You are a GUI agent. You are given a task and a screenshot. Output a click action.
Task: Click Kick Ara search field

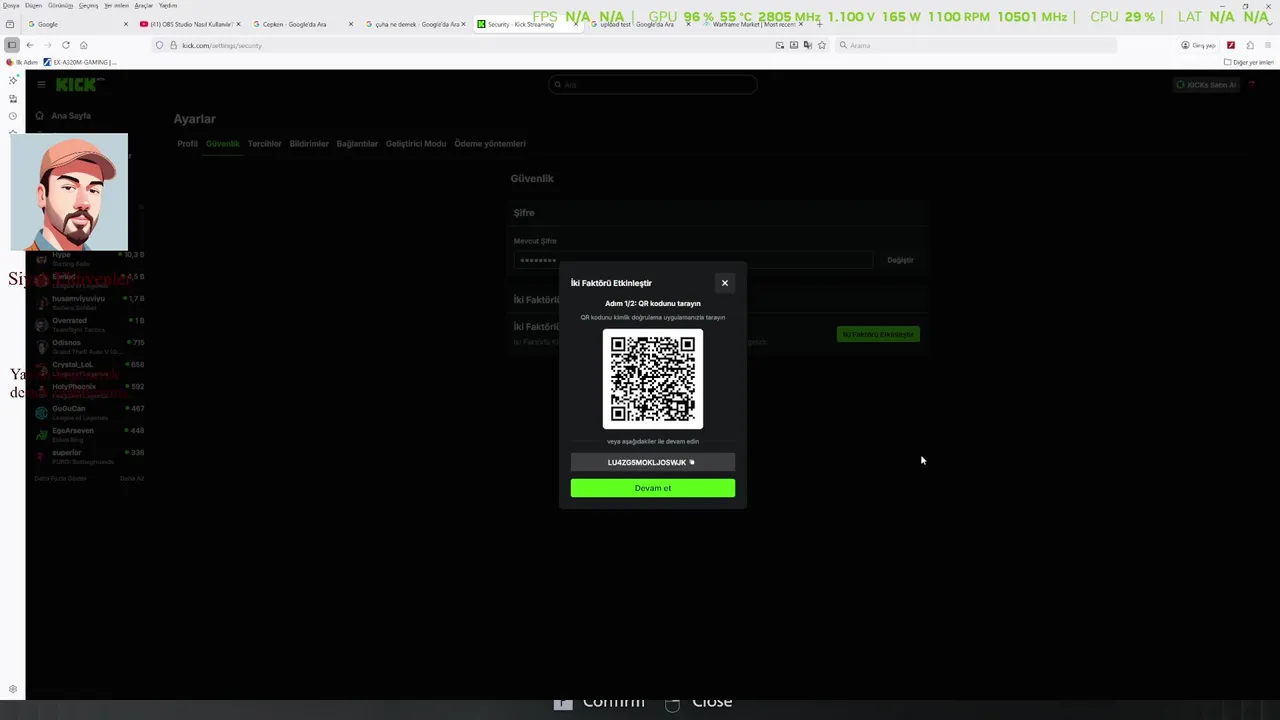[x=652, y=85]
